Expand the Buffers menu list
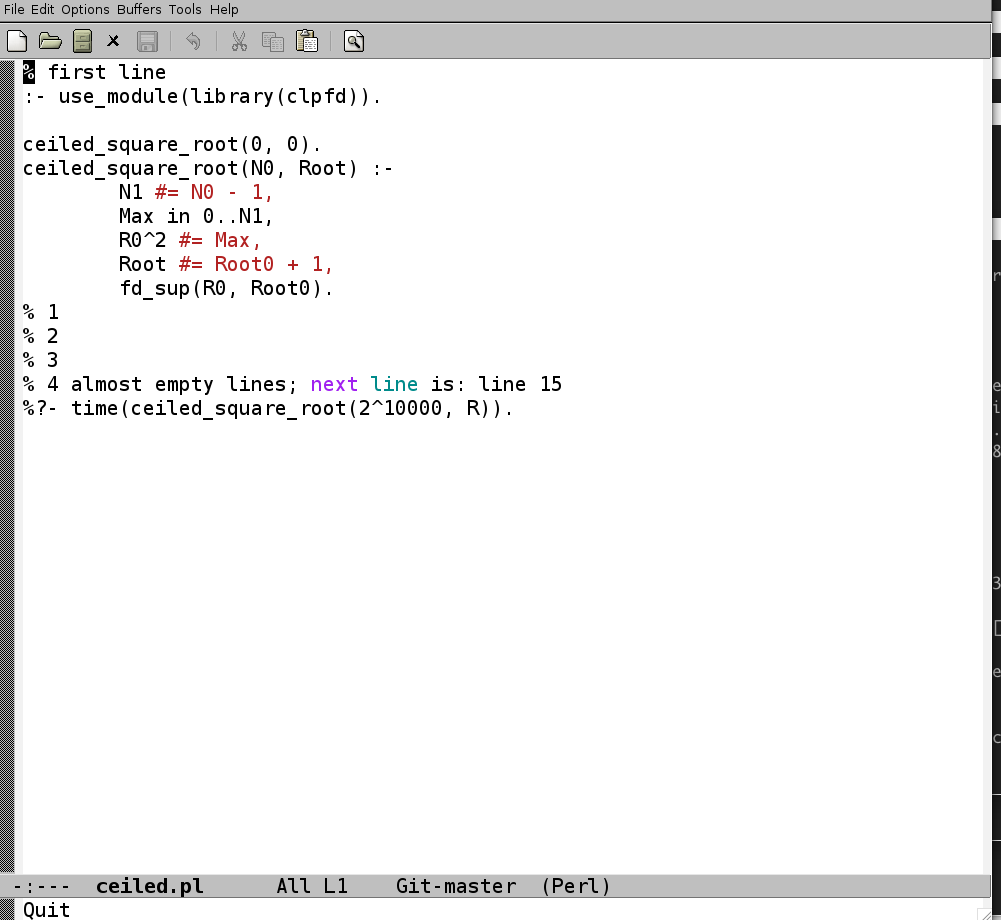 click(139, 9)
